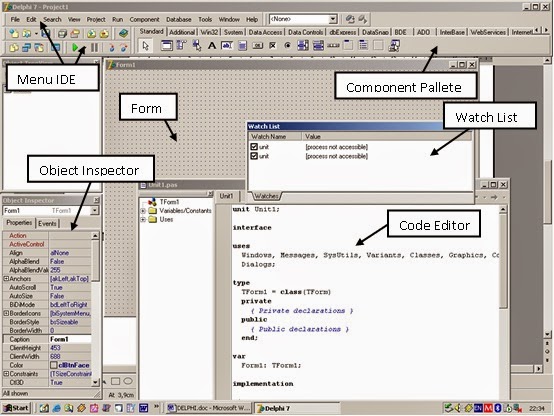Select the ListBox component icon
Viewport: 554px width, 416px height.
pos(303,46)
